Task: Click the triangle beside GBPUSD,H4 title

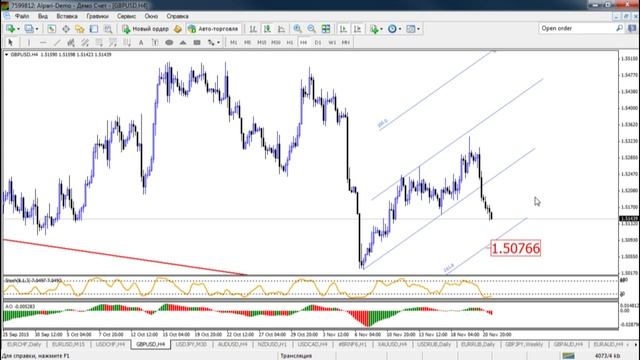Action: point(6,54)
